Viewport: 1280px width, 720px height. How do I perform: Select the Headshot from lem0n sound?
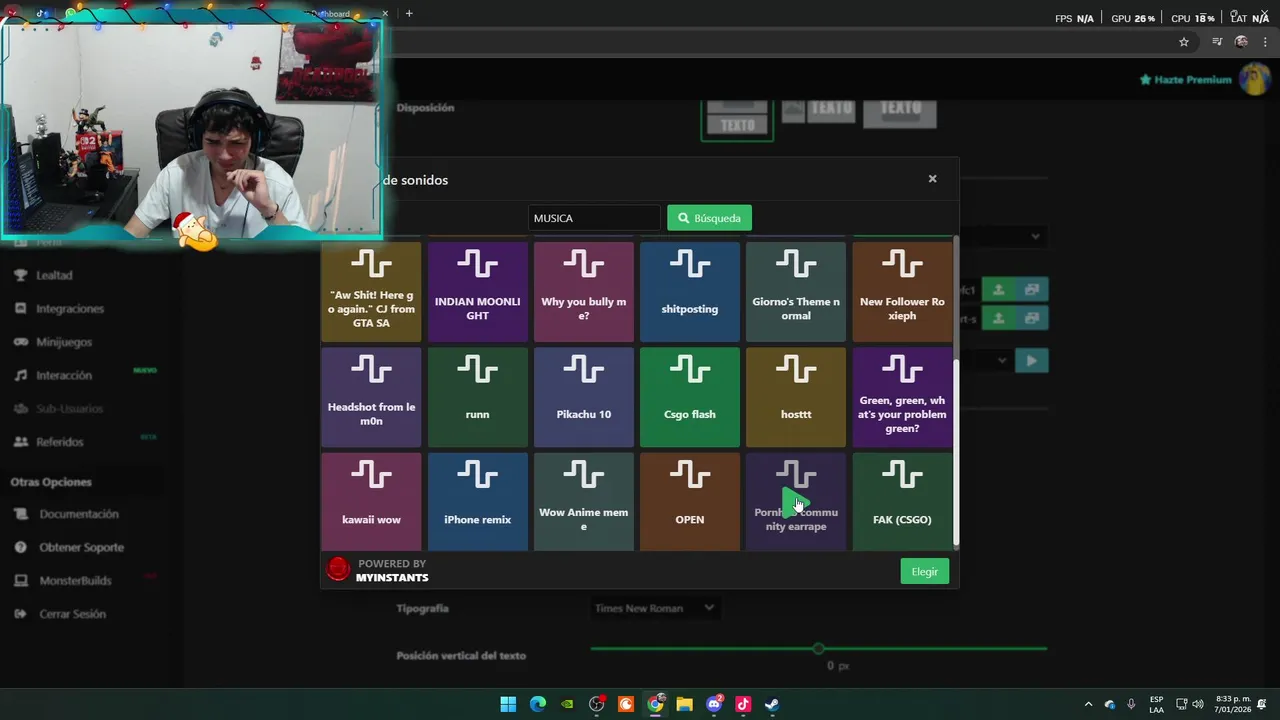tap(371, 397)
